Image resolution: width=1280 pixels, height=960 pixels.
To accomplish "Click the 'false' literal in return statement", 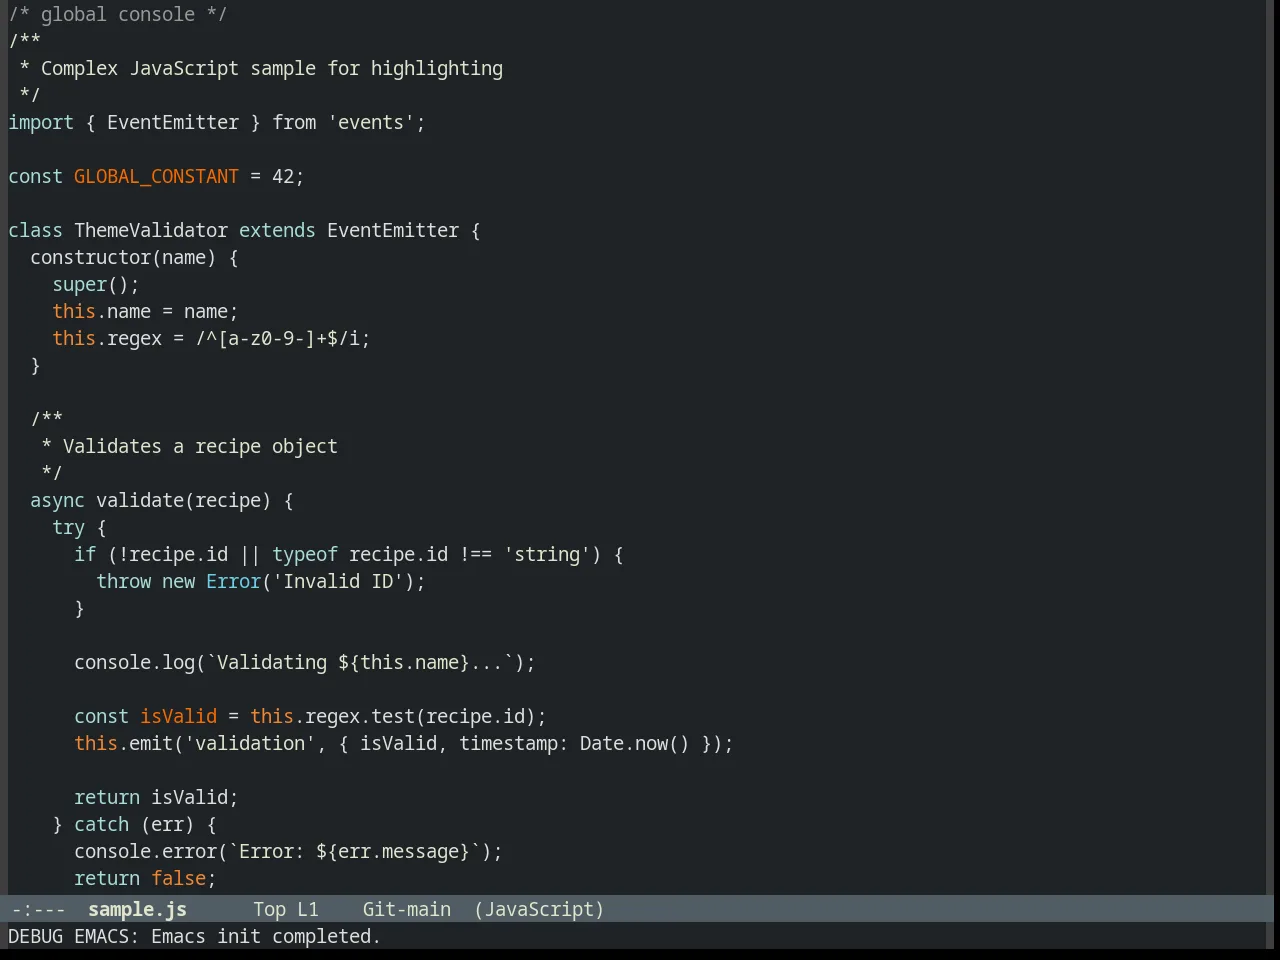I will click(178, 878).
